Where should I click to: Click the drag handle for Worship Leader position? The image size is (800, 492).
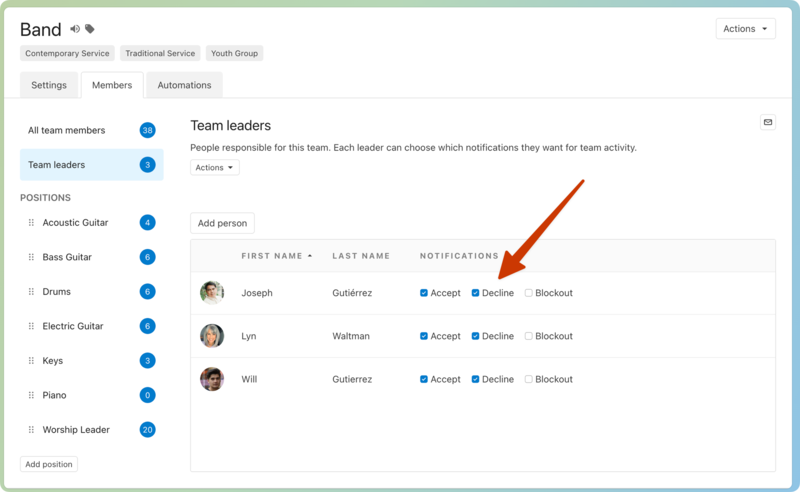[31, 430]
